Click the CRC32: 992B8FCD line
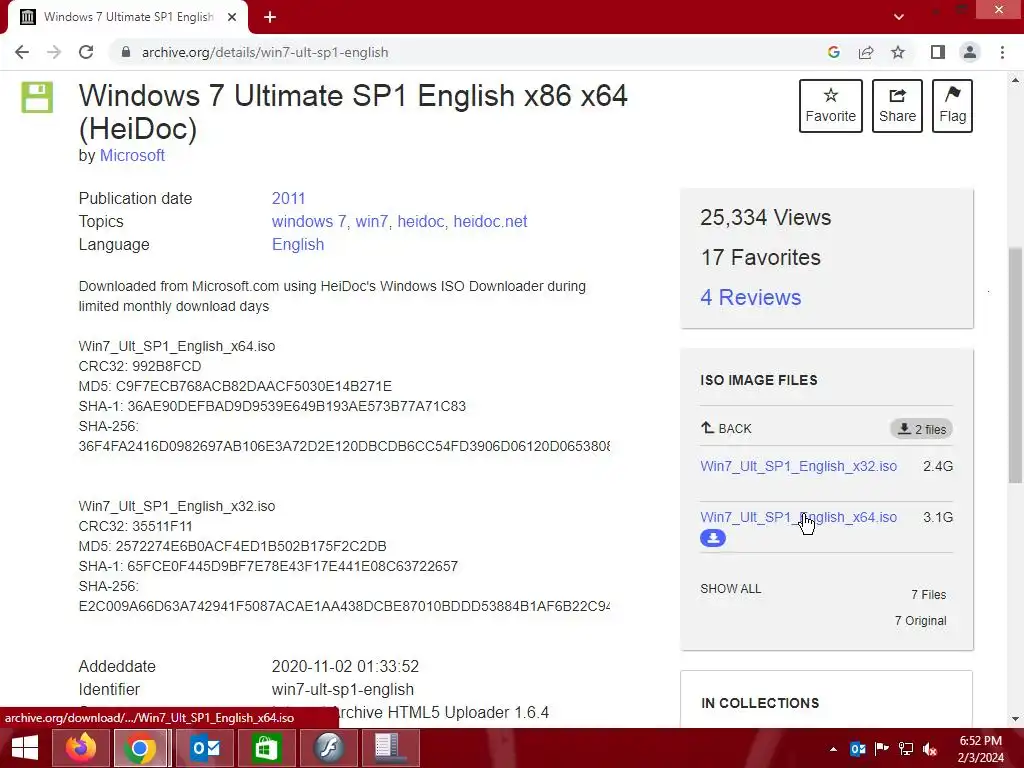Viewport: 1024px width, 768px height. pos(140,366)
